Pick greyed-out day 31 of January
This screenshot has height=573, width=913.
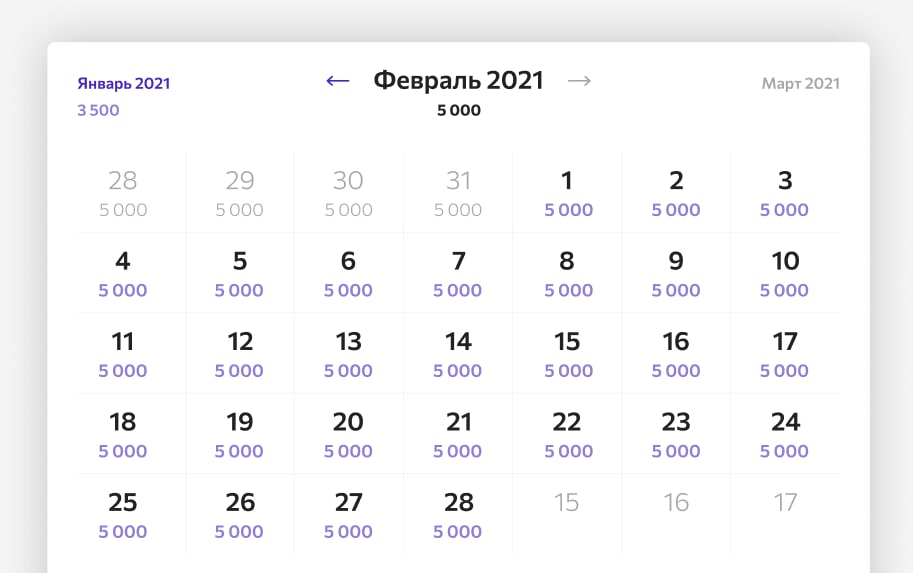click(x=458, y=193)
